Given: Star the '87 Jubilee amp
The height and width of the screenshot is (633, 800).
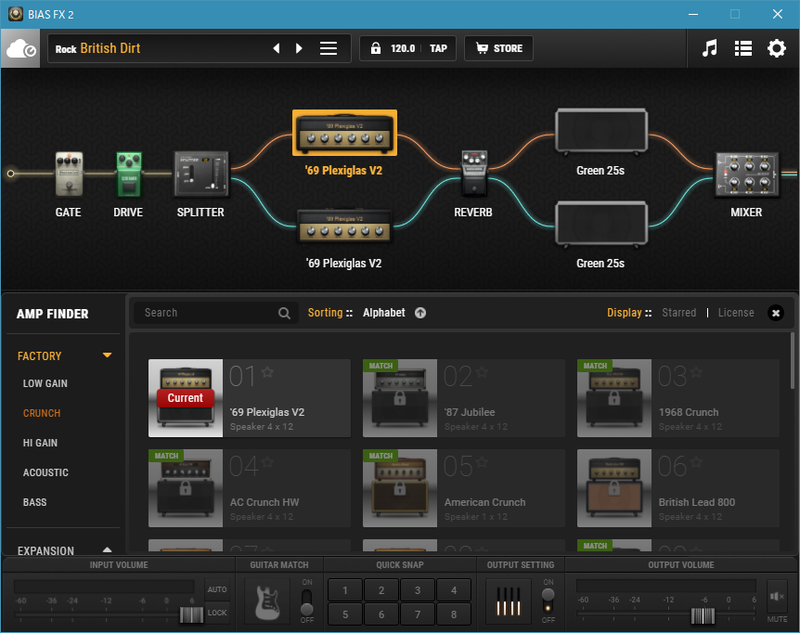Looking at the screenshot, I should click(482, 372).
